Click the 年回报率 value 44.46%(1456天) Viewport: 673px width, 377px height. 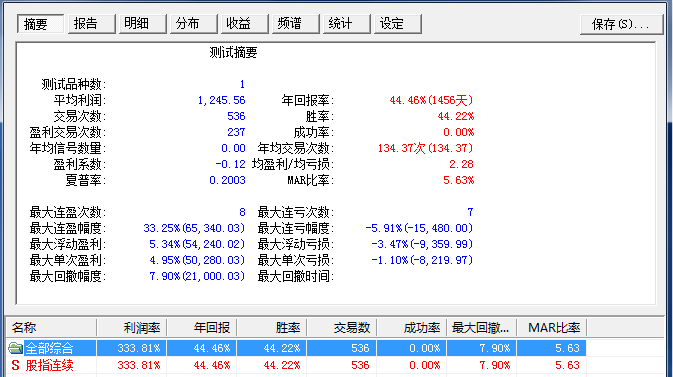coord(431,100)
